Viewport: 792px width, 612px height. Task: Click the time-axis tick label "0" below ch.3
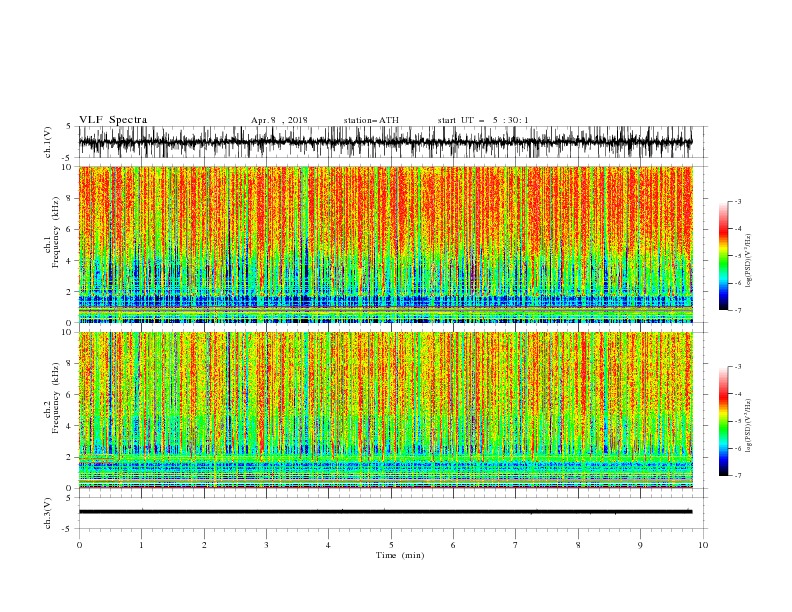click(x=79, y=545)
